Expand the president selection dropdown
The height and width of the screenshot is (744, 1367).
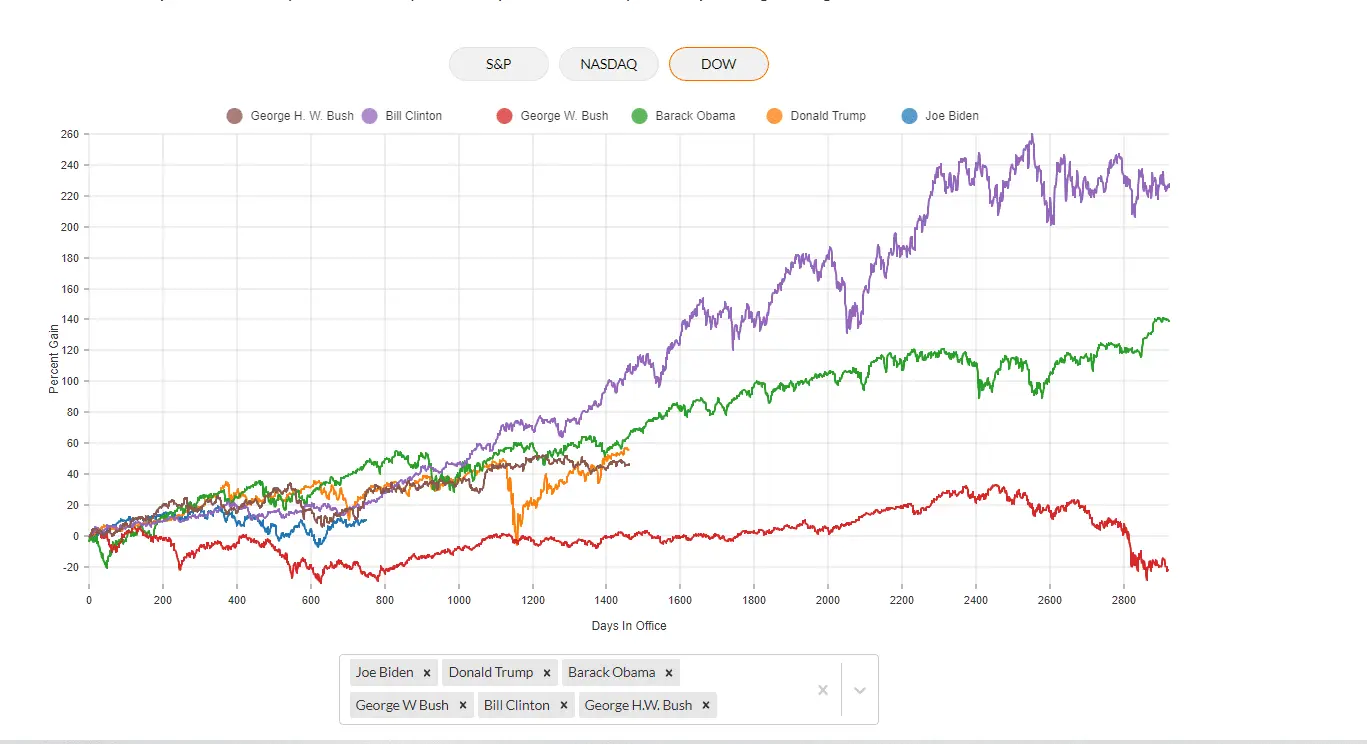(x=859, y=690)
